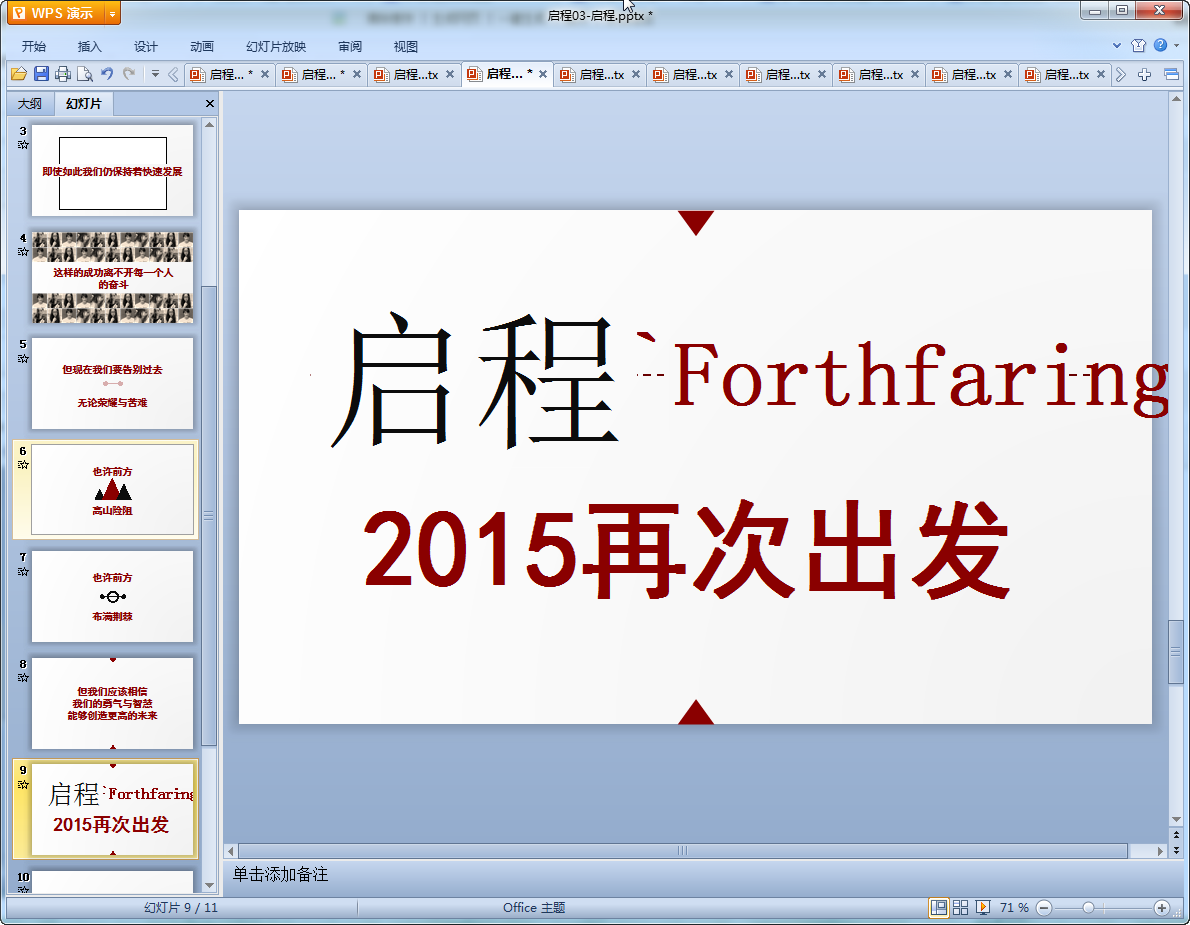Open the 幻灯片放映 menu
This screenshot has width=1190, height=925.
coord(275,46)
